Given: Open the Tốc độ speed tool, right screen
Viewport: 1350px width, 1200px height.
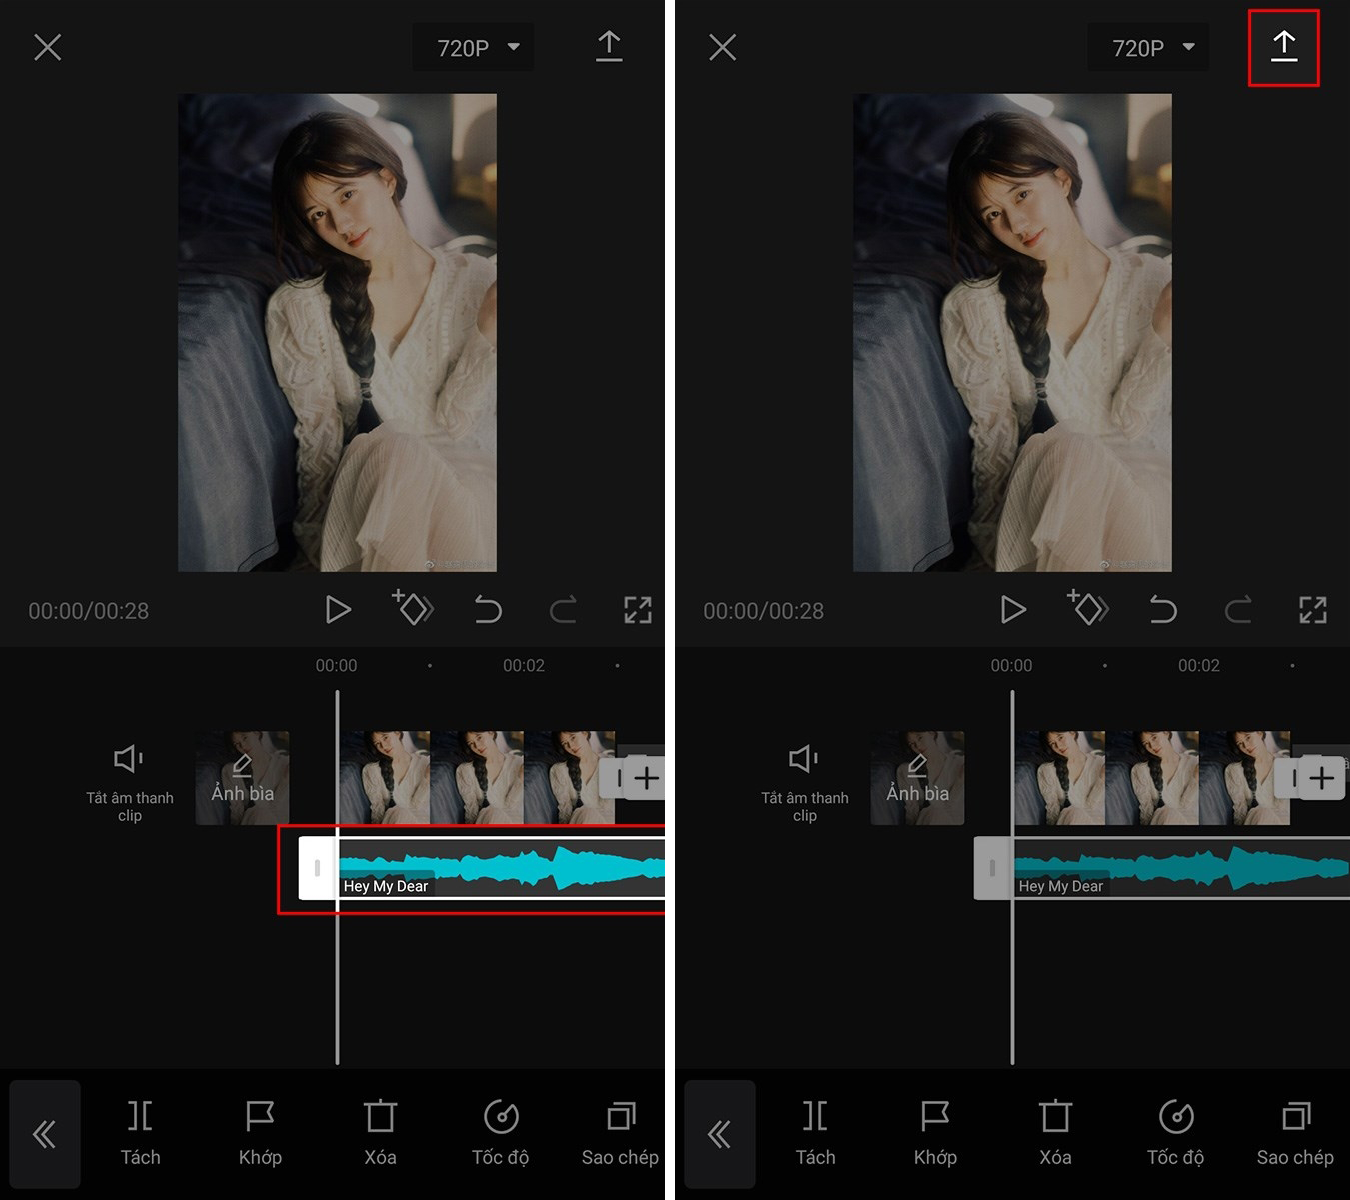Looking at the screenshot, I should pos(1175,1133).
